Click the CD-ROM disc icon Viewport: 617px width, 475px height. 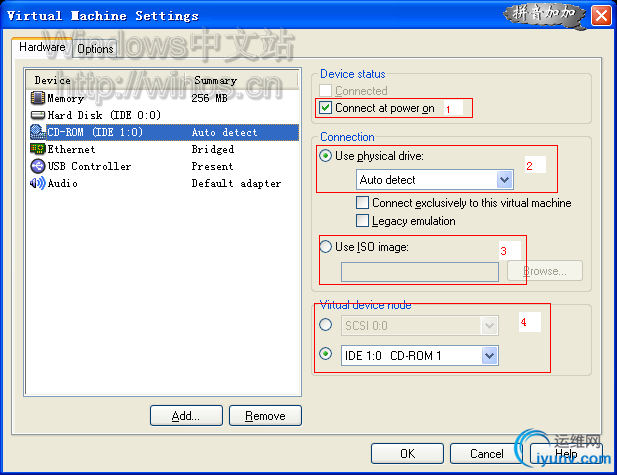(x=38, y=132)
